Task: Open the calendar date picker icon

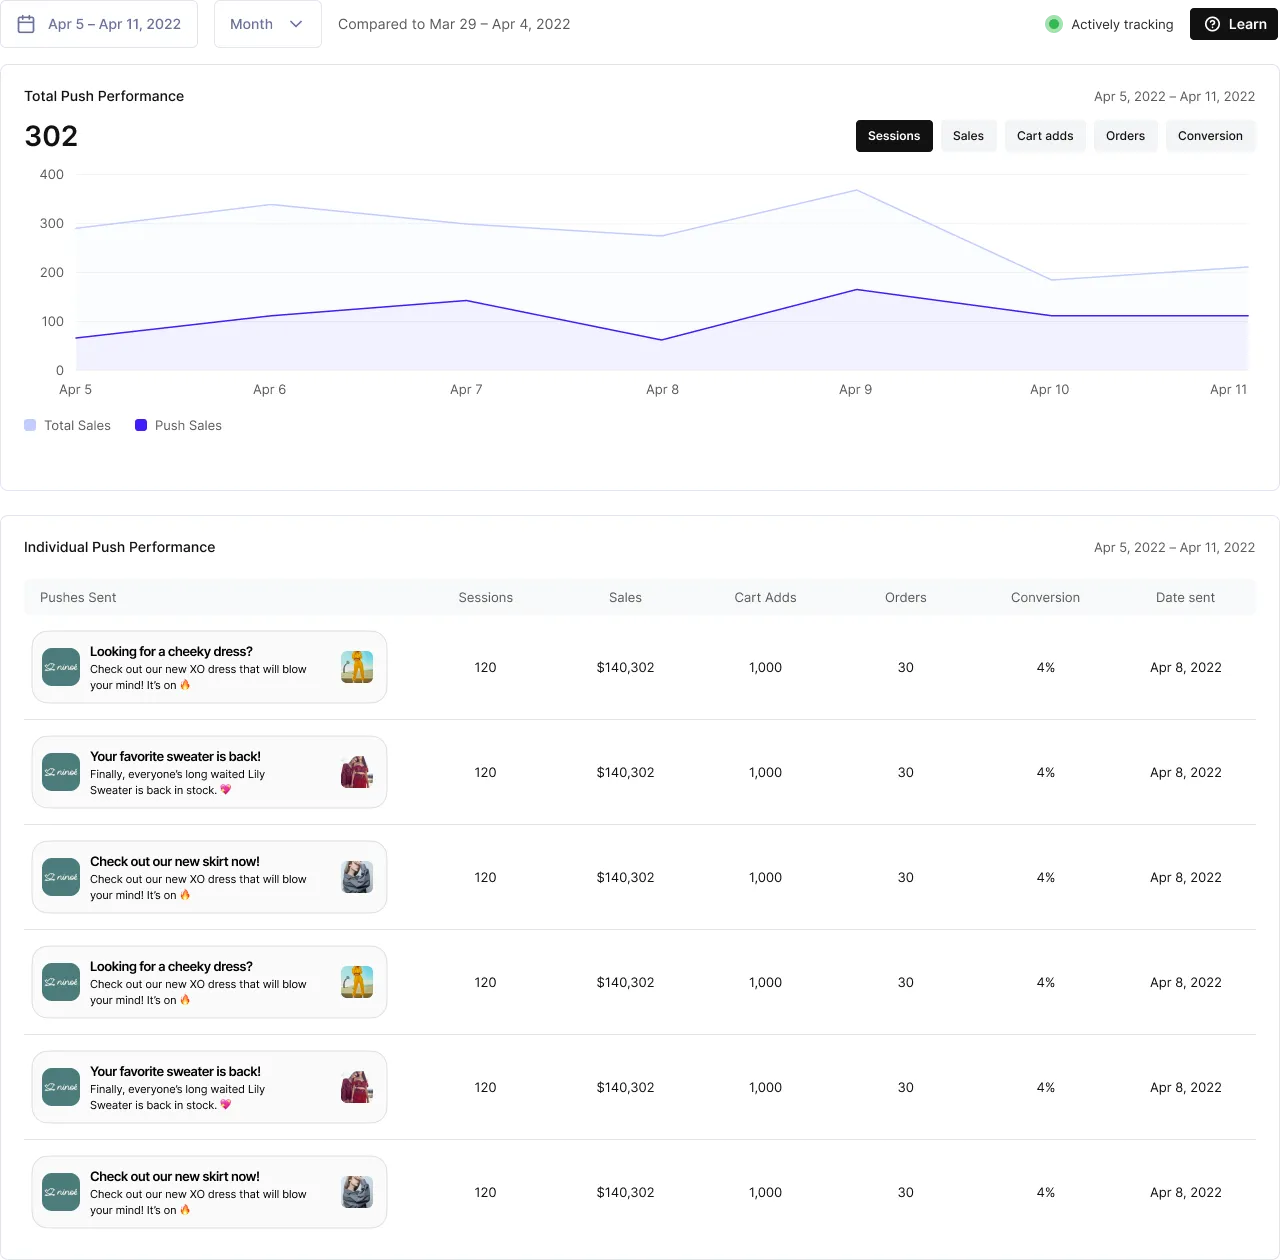Action: 27,23
